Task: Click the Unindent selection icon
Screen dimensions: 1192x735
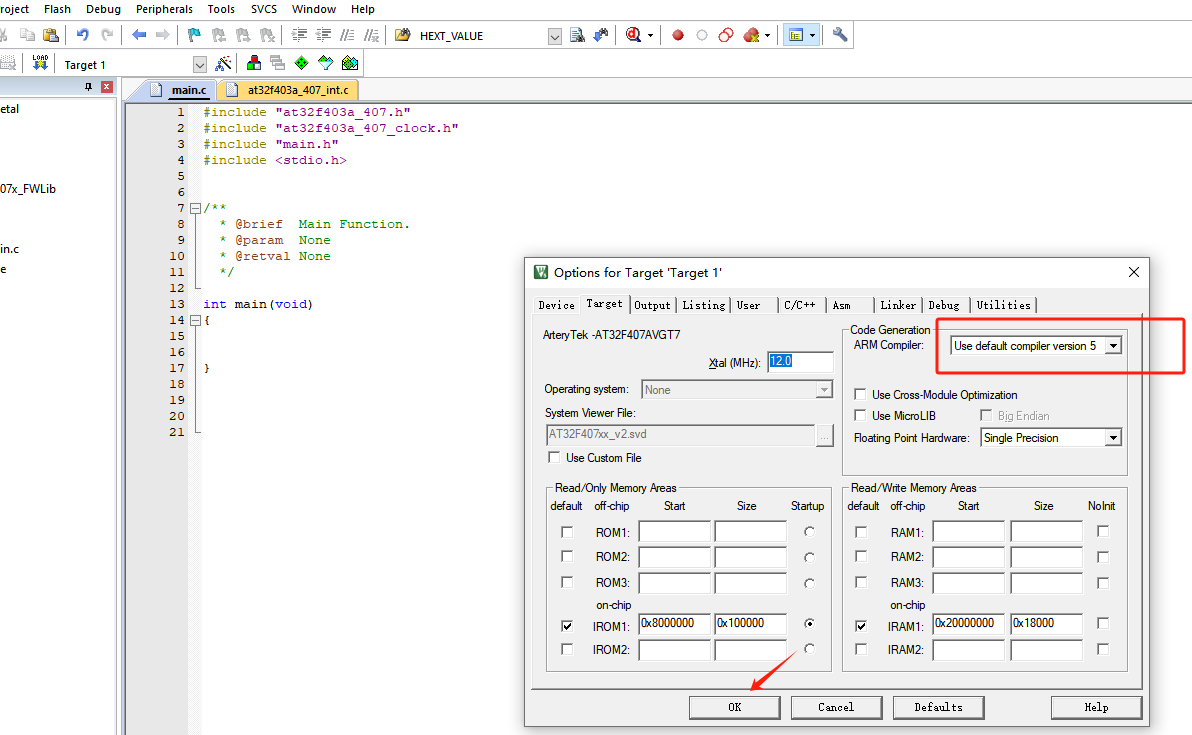Action: pyautogui.click(x=323, y=35)
